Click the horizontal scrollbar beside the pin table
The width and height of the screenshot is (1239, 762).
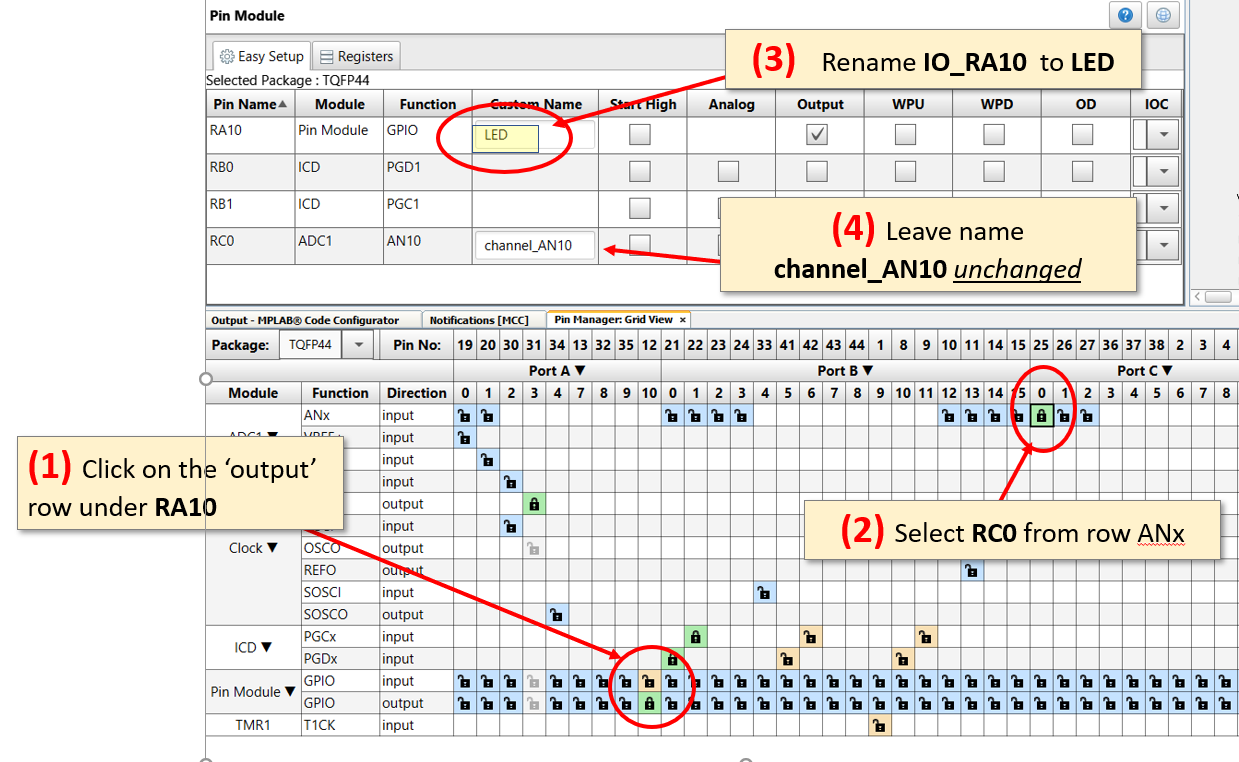(x=1212, y=296)
